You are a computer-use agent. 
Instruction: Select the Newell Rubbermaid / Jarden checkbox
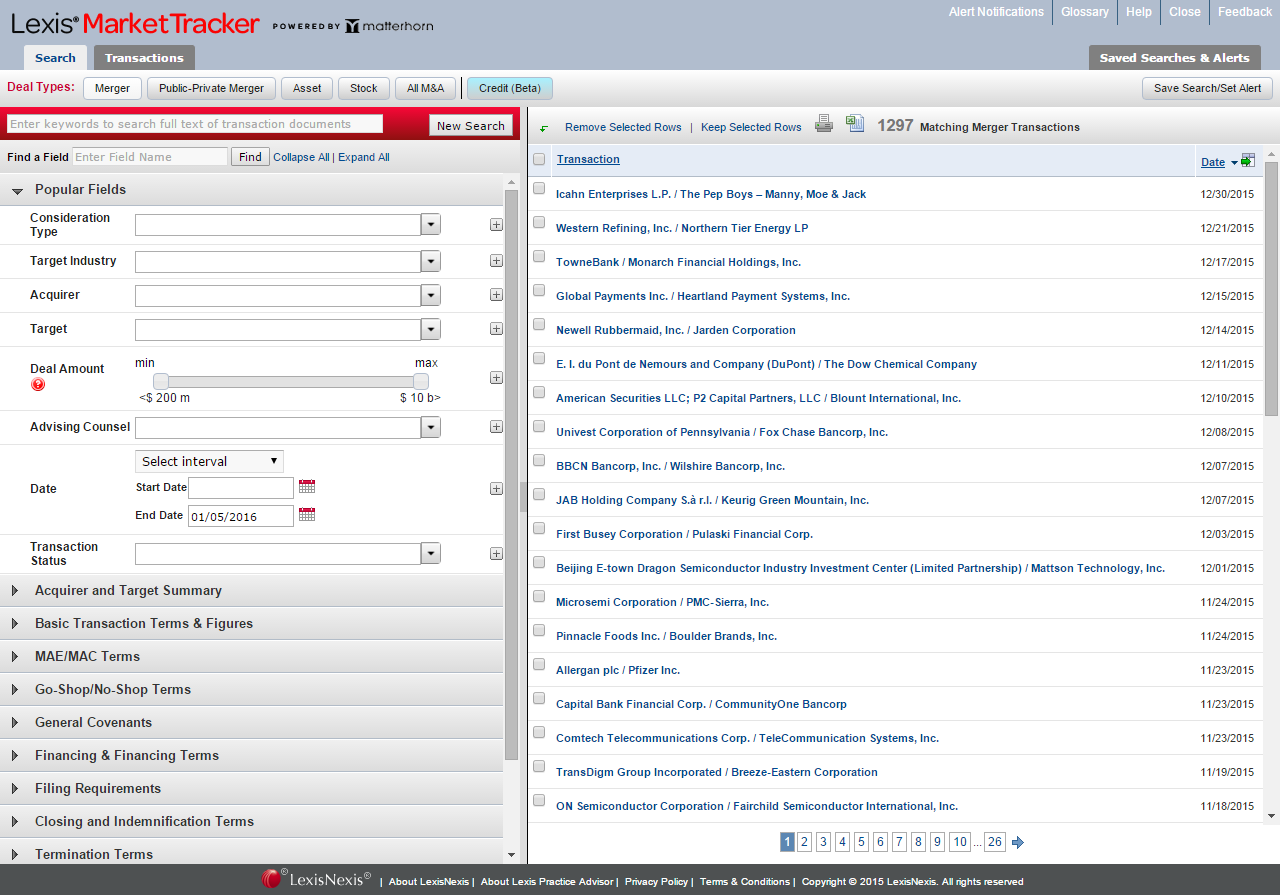539,324
